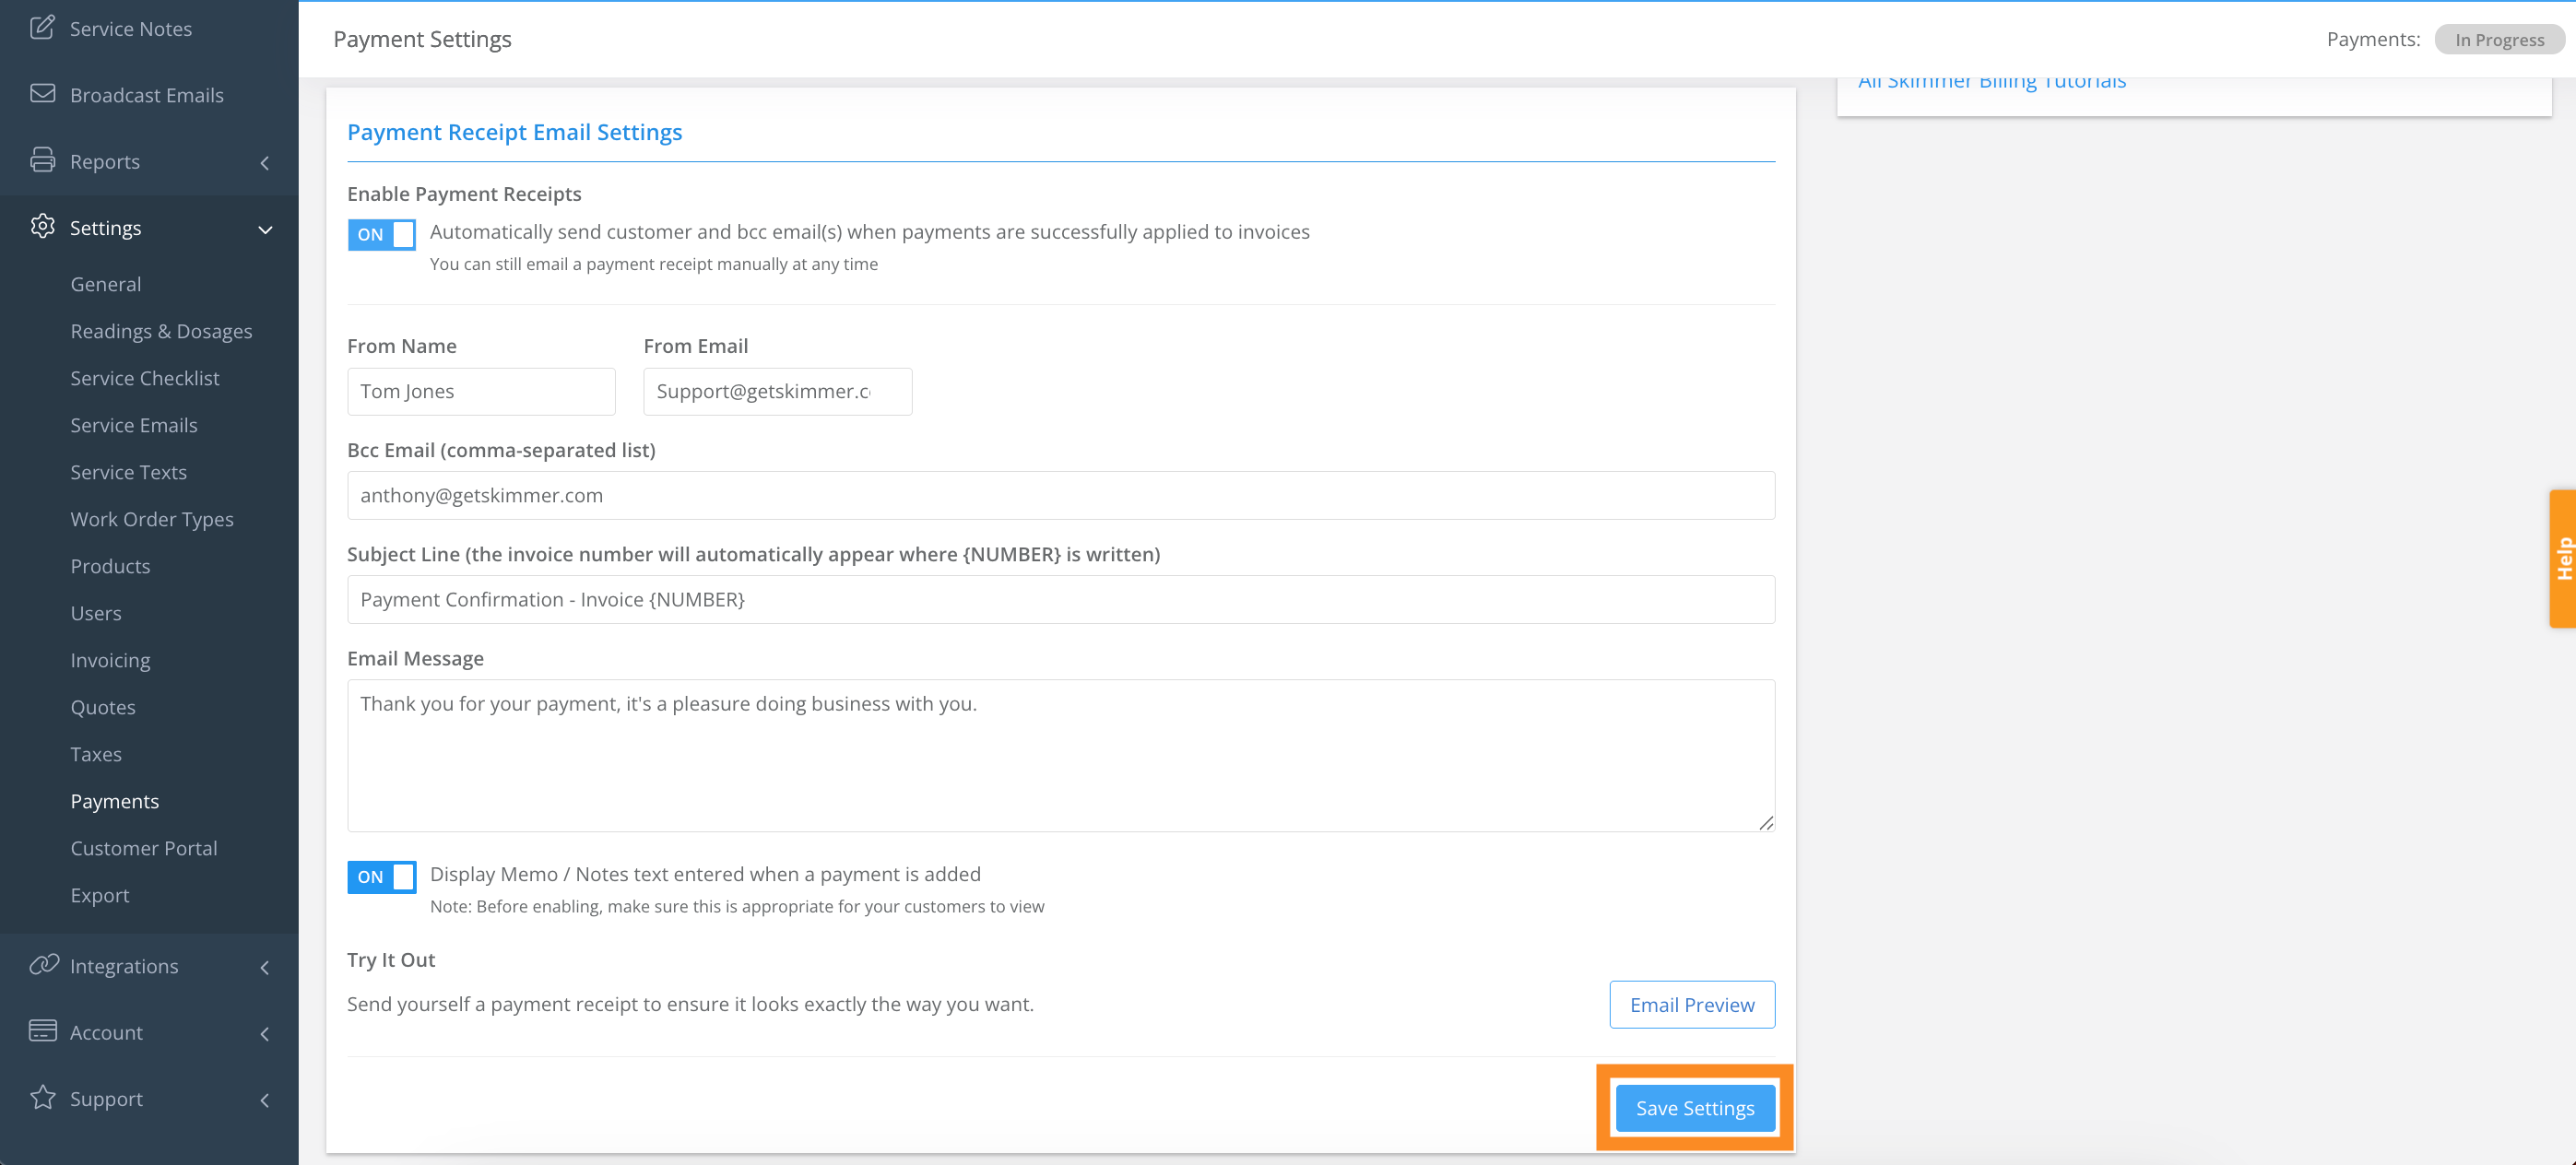The image size is (2576, 1165).
Task: Click the Bcc Email field
Action: tap(1061, 495)
